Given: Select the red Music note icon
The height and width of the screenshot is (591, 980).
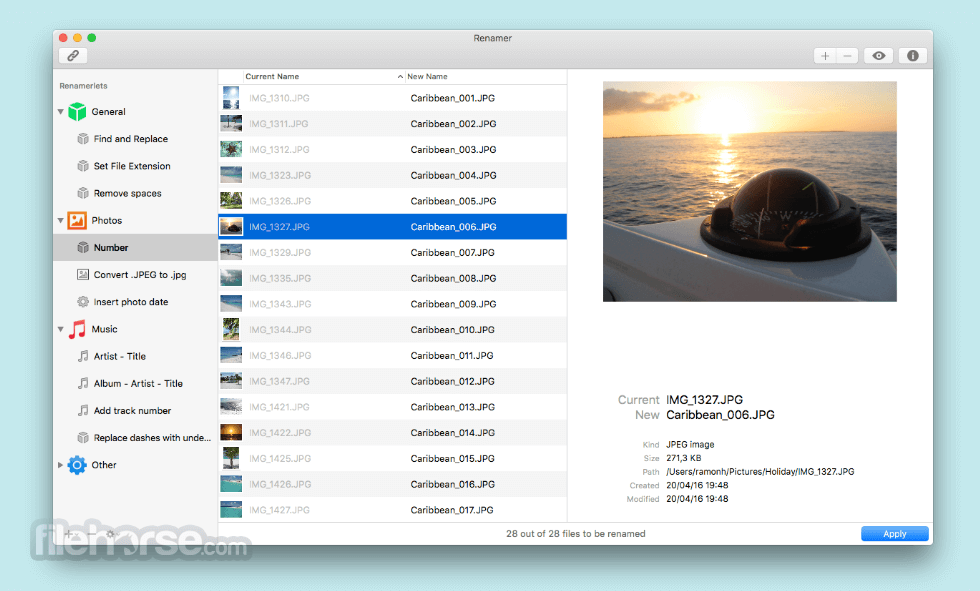Looking at the screenshot, I should (77, 329).
